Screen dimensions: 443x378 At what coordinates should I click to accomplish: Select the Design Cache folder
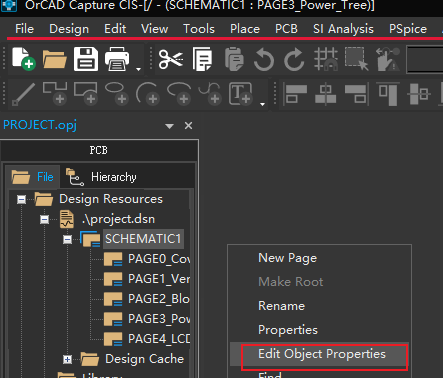144,359
